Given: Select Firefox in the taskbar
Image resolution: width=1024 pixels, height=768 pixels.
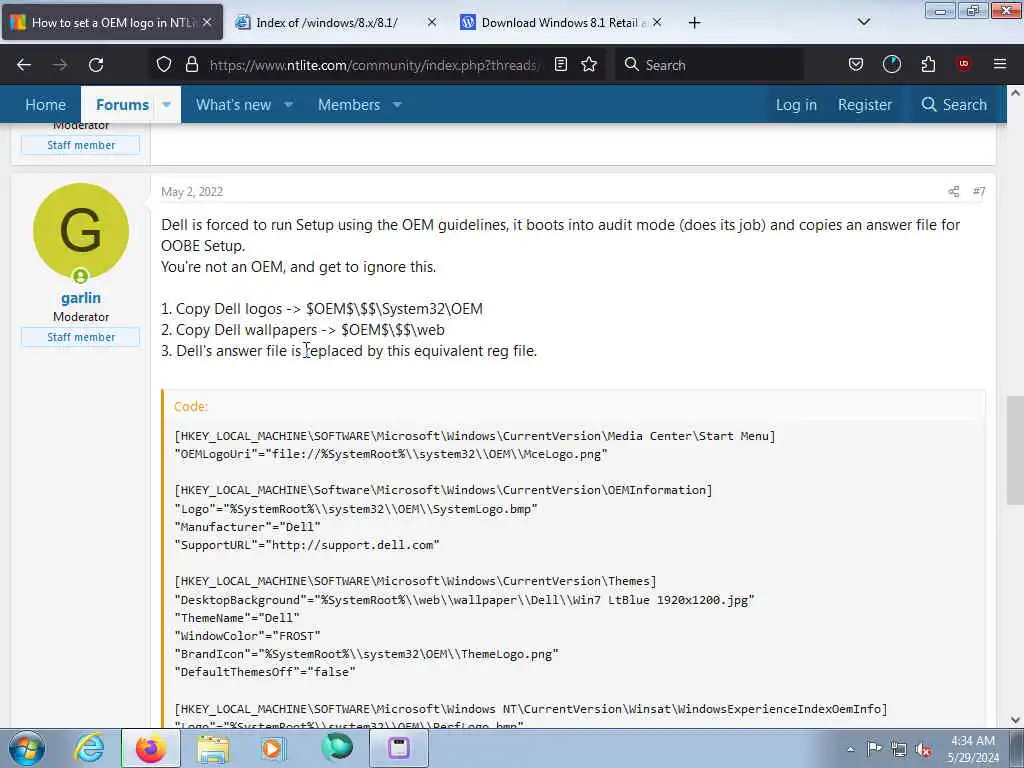Looking at the screenshot, I should 151,748.
